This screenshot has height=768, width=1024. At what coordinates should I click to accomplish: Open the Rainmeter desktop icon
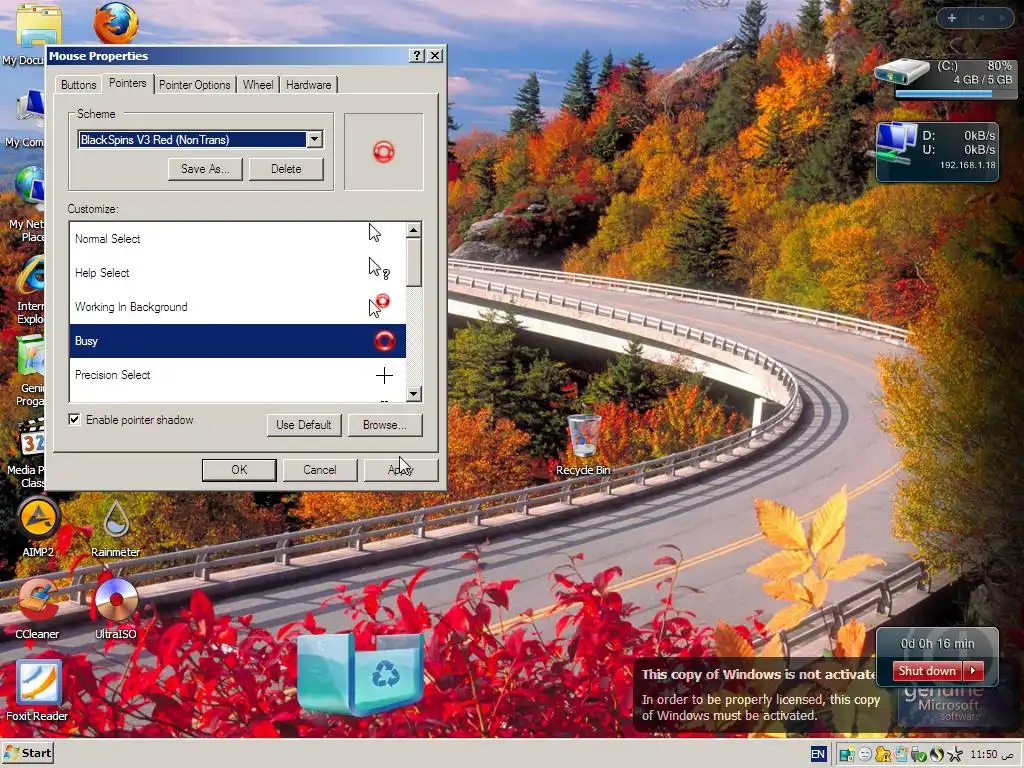coord(116,526)
